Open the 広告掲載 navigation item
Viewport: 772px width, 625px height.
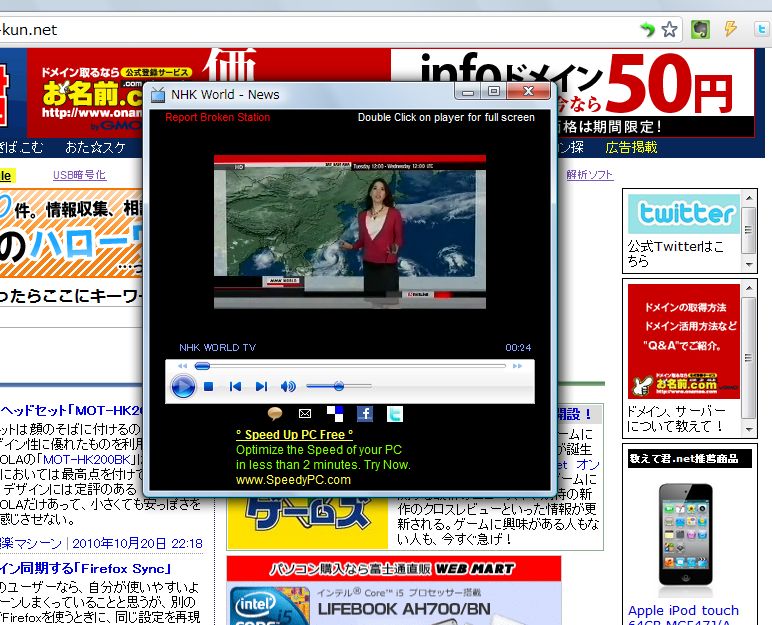632,147
